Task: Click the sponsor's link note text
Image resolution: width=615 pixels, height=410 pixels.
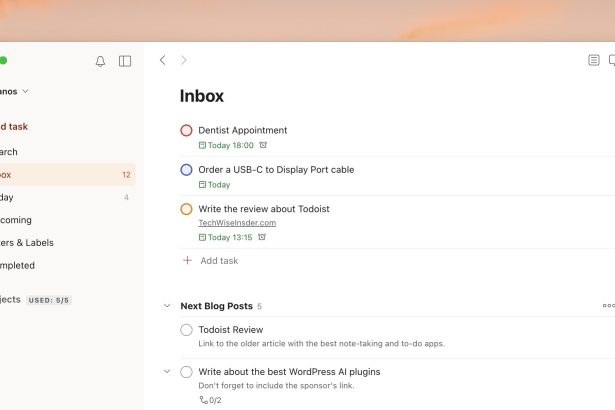Action: pos(276,386)
